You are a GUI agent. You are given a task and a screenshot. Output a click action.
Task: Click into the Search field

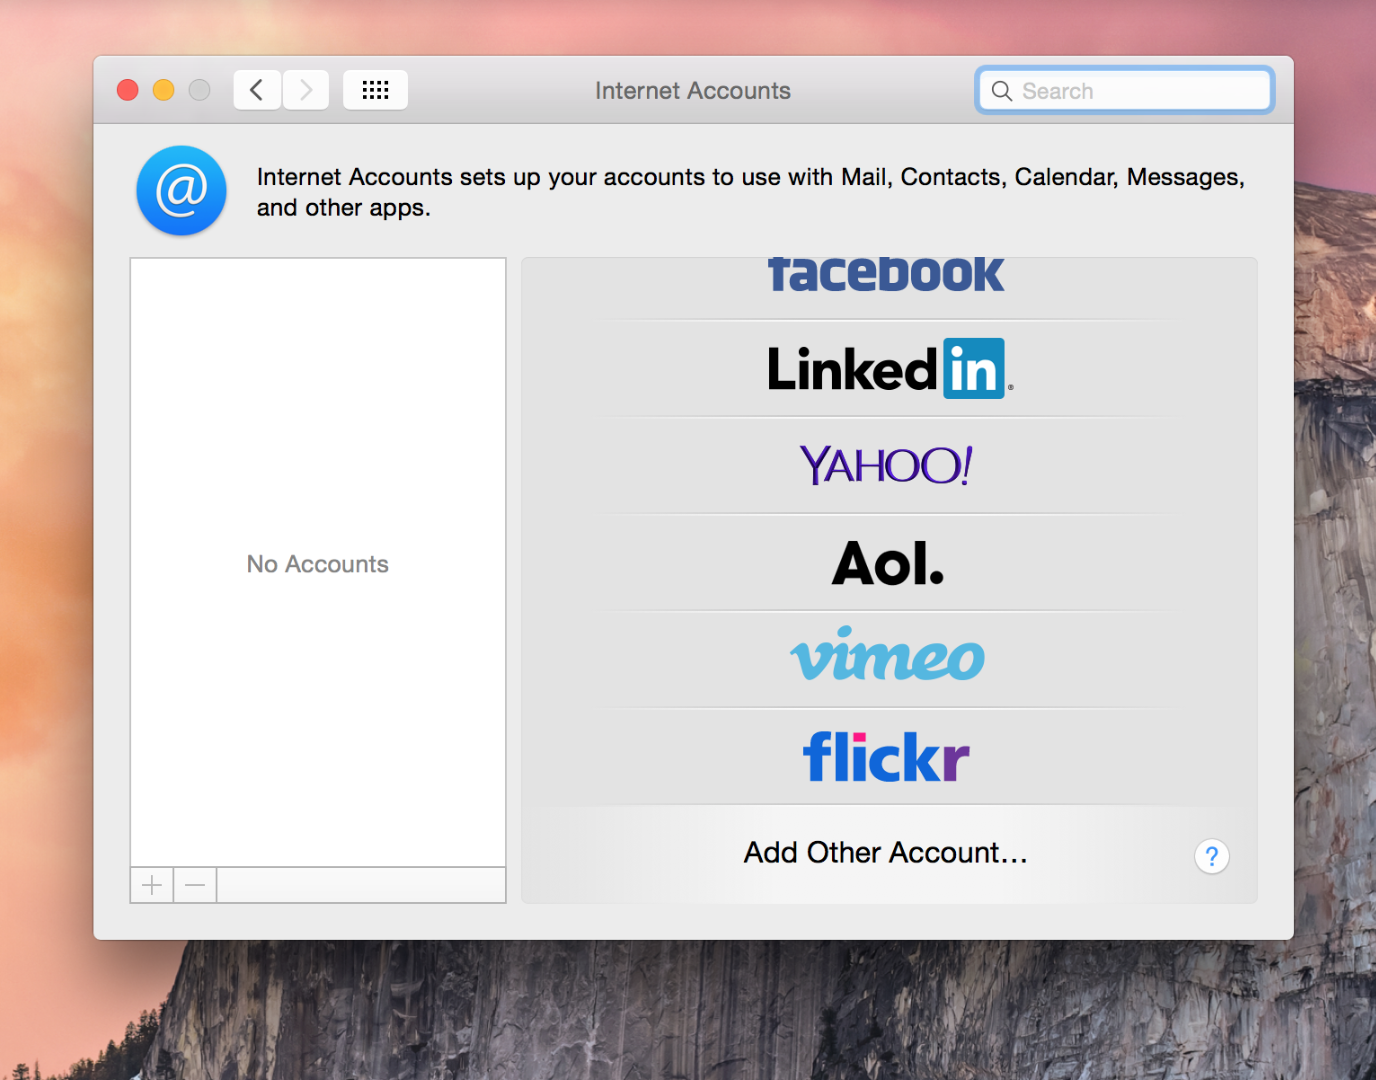pyautogui.click(x=1124, y=91)
